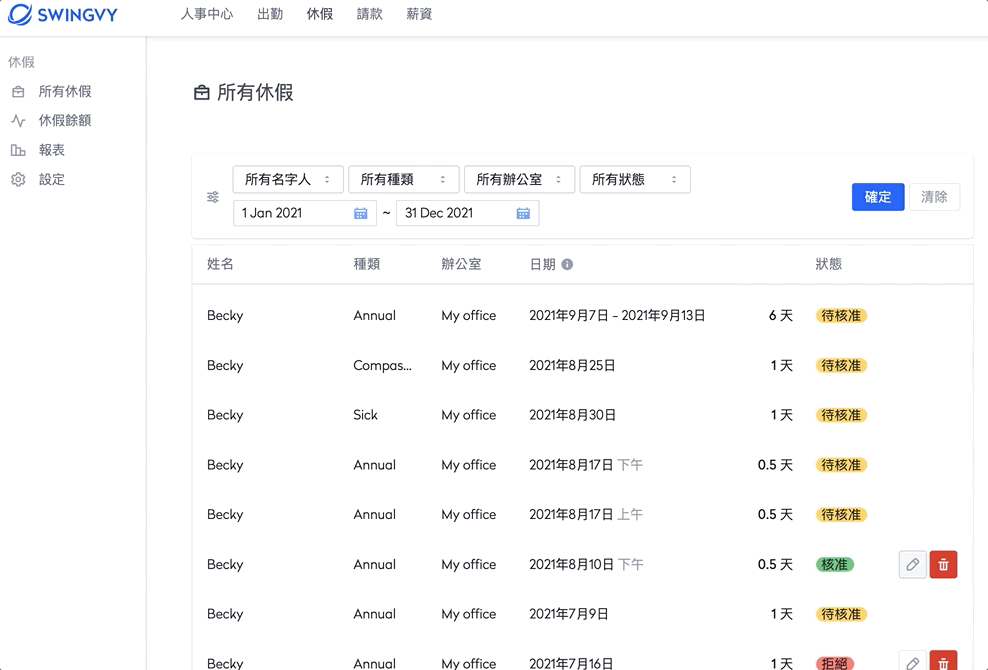Click the 6 天 duration cell
Viewport: 988px width, 670px height.
[781, 316]
